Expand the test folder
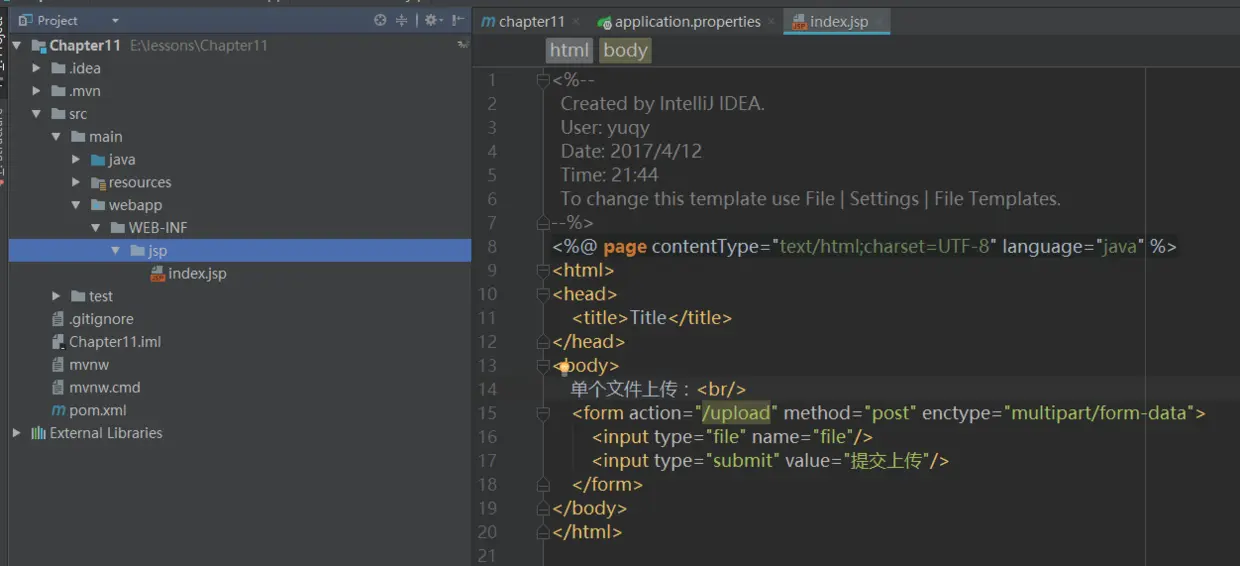 57,296
